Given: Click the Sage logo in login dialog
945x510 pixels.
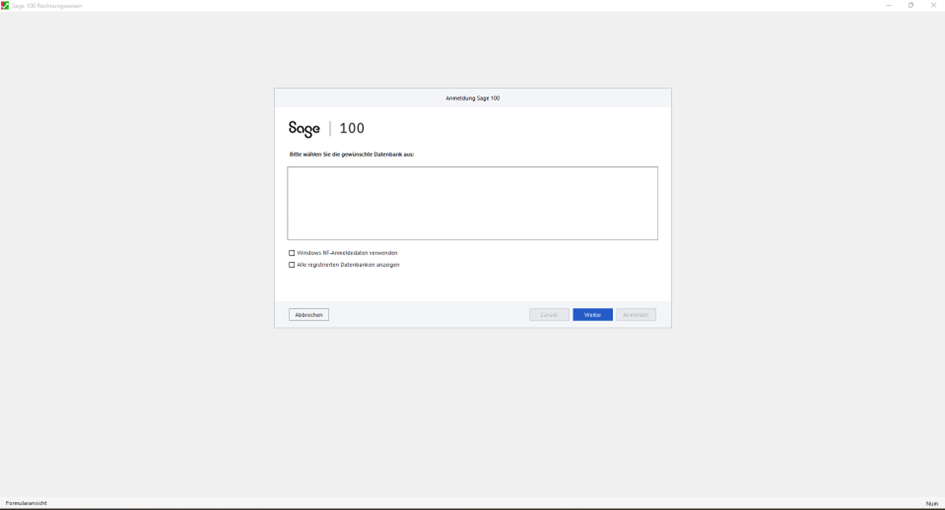Looking at the screenshot, I should tap(304, 128).
